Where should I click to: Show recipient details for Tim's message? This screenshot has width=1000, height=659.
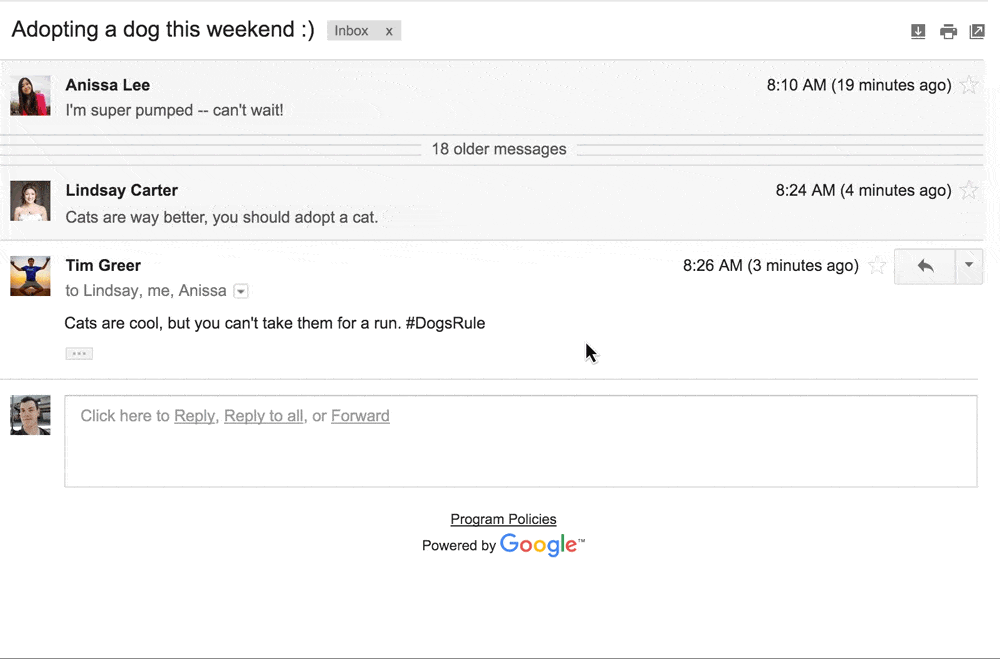(x=240, y=291)
